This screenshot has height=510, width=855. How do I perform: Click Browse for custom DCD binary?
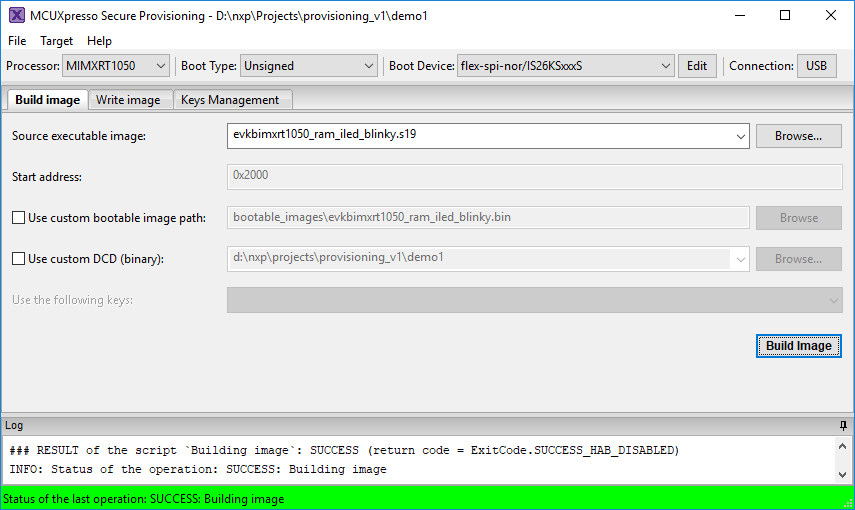(x=798, y=259)
